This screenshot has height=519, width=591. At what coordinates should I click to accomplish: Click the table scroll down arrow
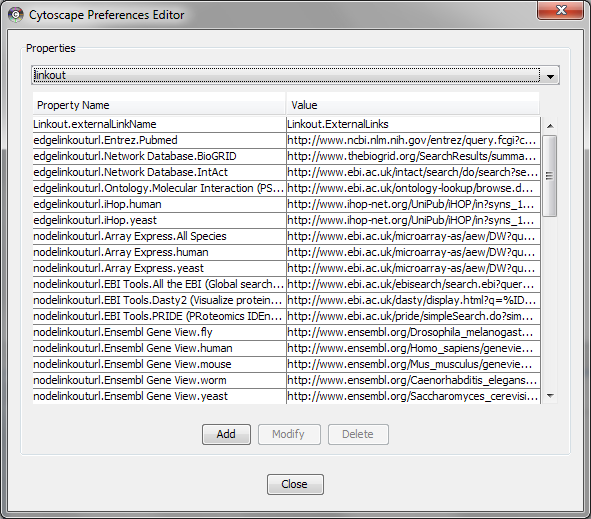point(550,396)
